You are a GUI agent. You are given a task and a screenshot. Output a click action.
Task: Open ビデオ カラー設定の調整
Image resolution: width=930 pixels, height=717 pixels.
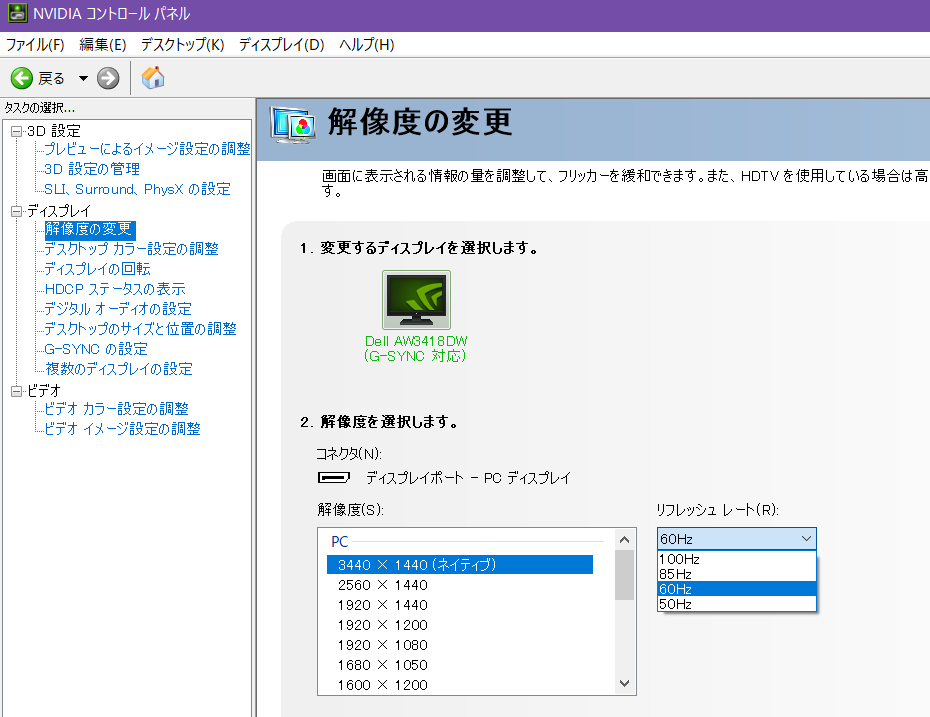117,409
